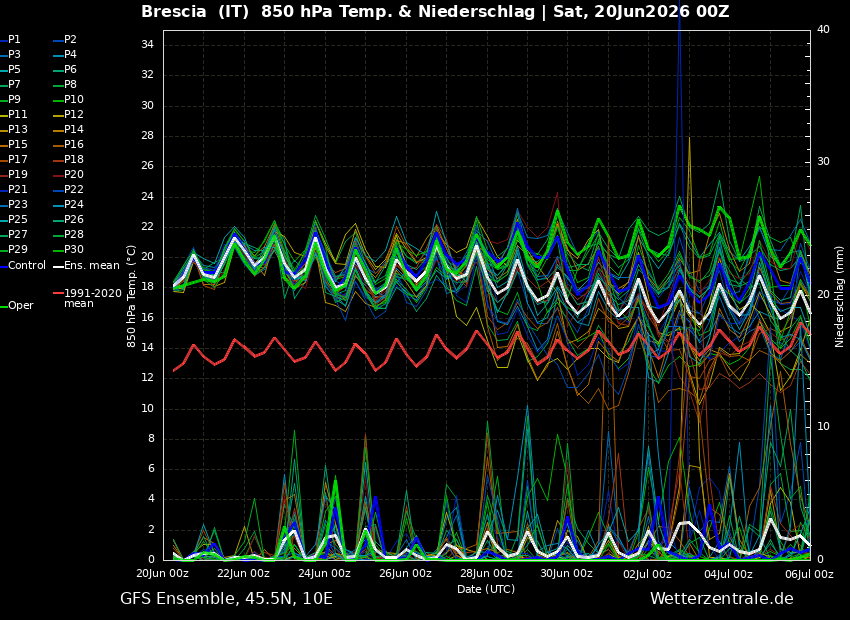Screen dimensions: 850x620
Task: Click the "02Jul 00z" x-axis date label
Action: 647,574
